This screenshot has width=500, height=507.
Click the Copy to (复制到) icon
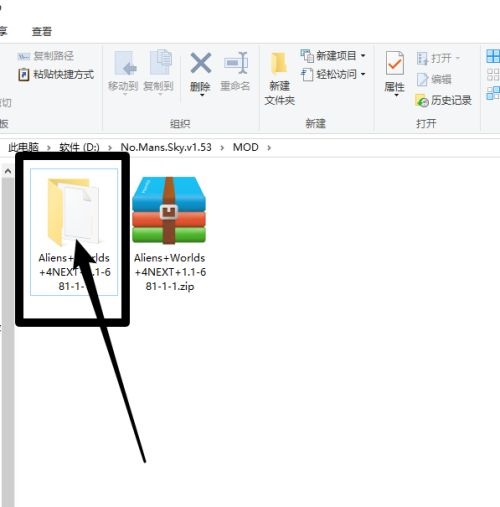(161, 62)
